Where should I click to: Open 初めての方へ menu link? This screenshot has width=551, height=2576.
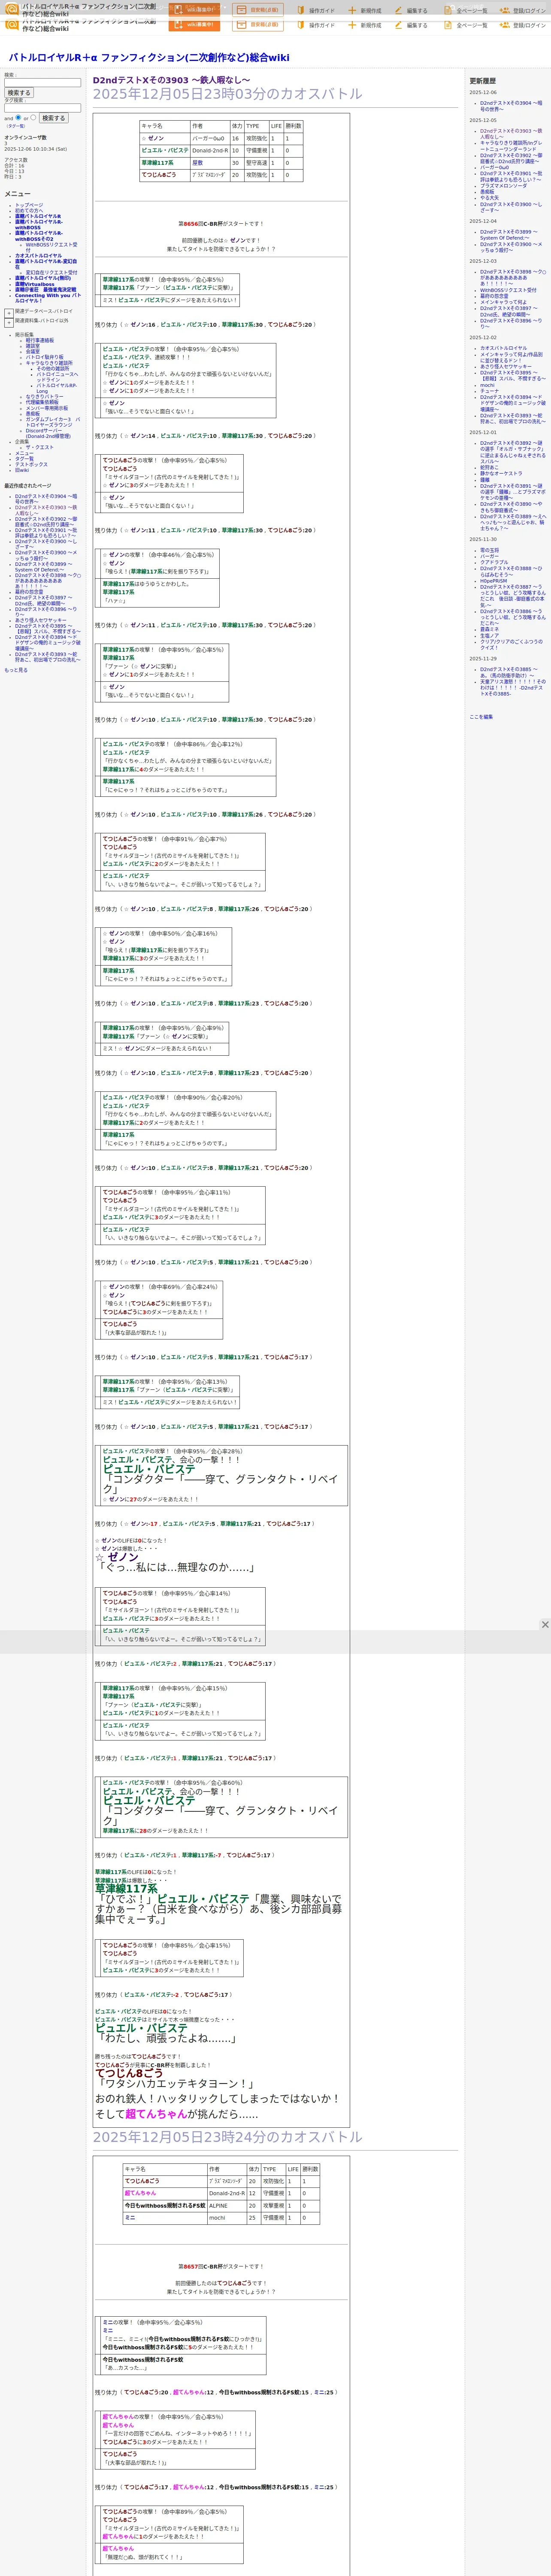(29, 211)
